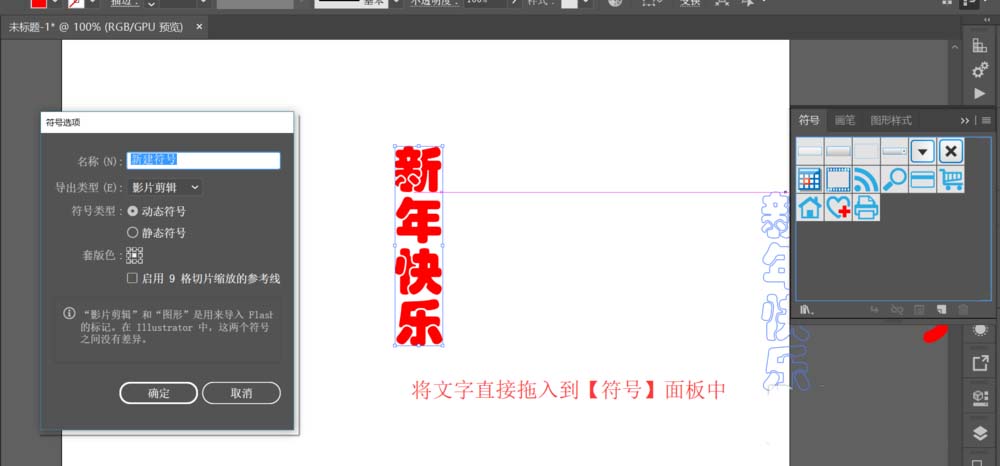1000x466 pixels.
Task: Open the topmost grid dock icon
Action: [x=980, y=45]
